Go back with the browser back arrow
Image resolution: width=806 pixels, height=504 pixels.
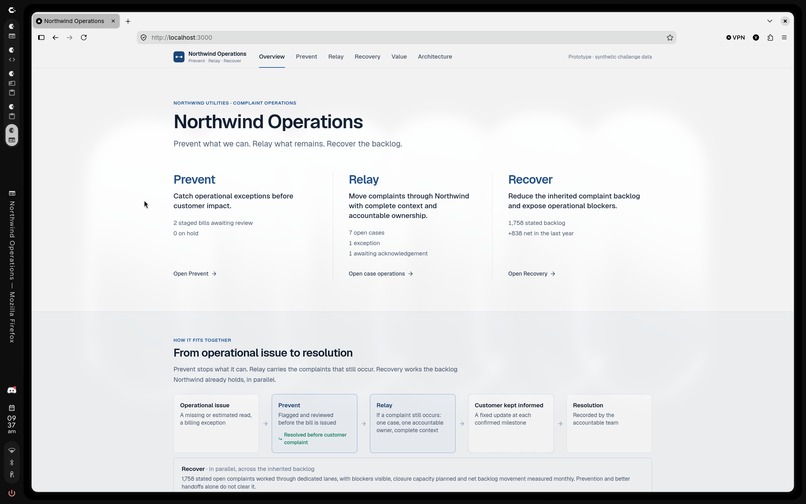[56, 38]
